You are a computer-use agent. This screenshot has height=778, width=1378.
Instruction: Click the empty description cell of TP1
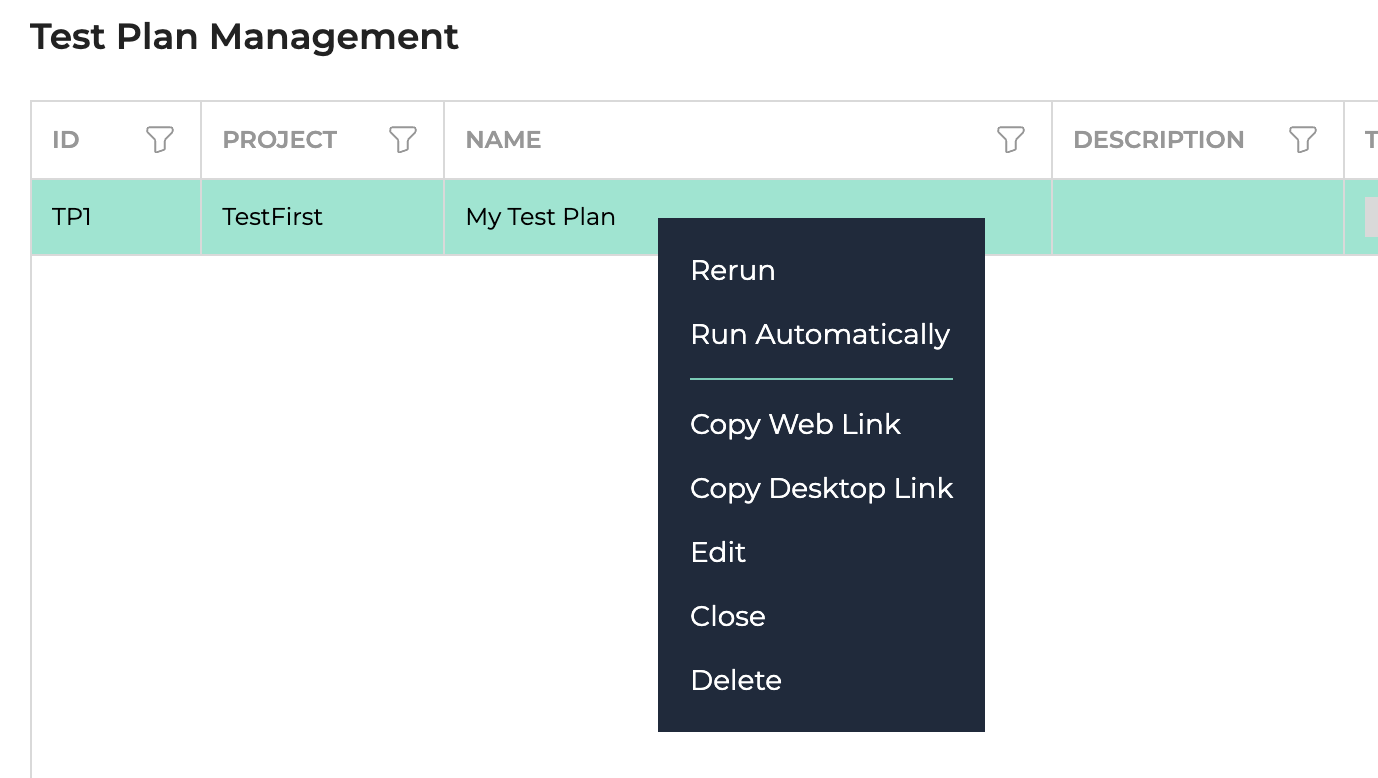[1197, 217]
